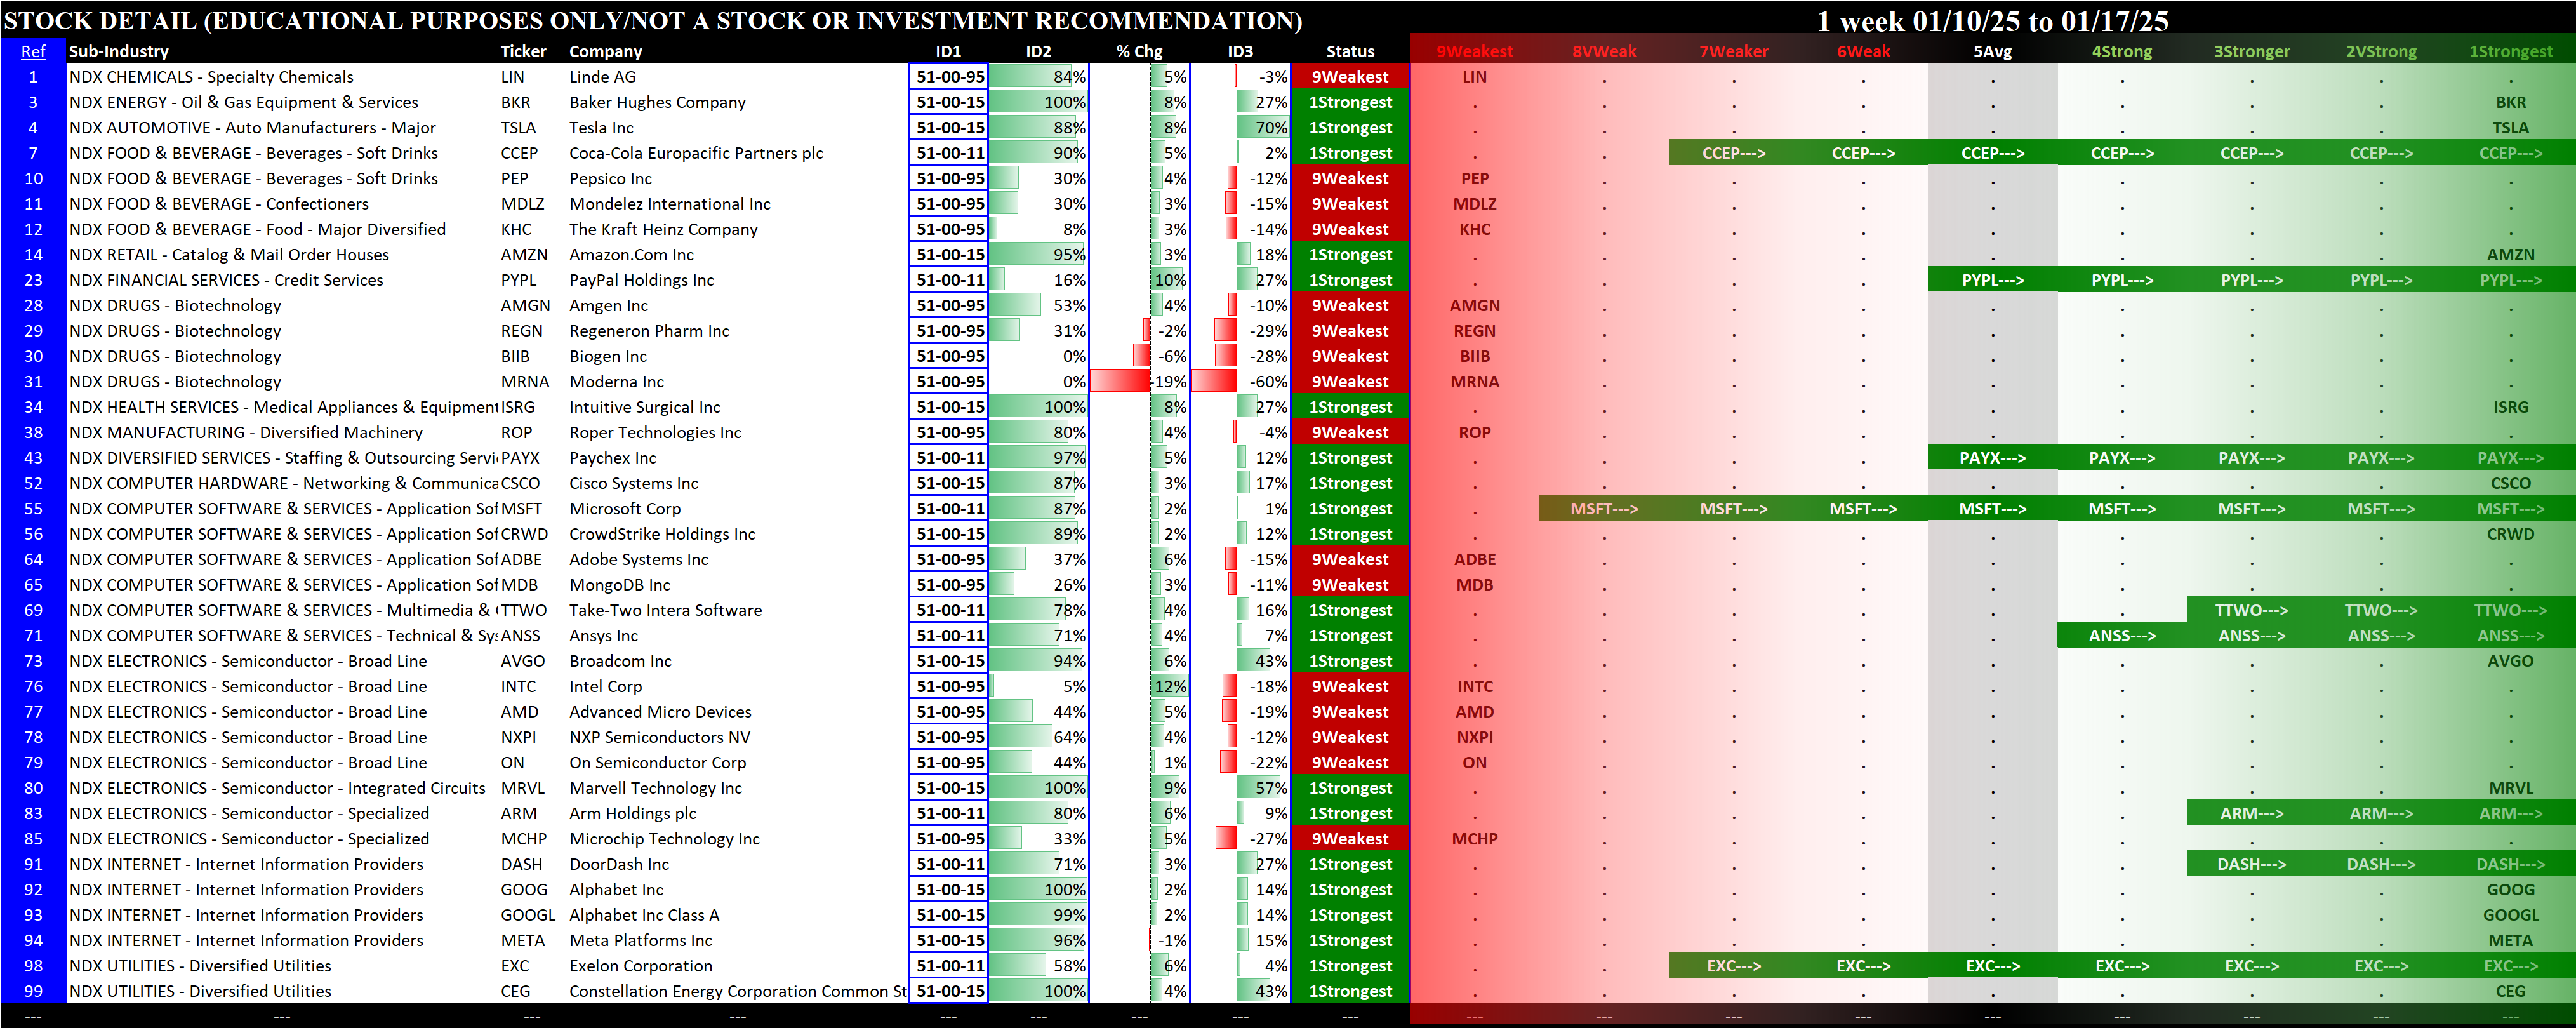The height and width of the screenshot is (1028, 2576).
Task: Click Moderna's red -19% change bar
Action: pos(1120,382)
